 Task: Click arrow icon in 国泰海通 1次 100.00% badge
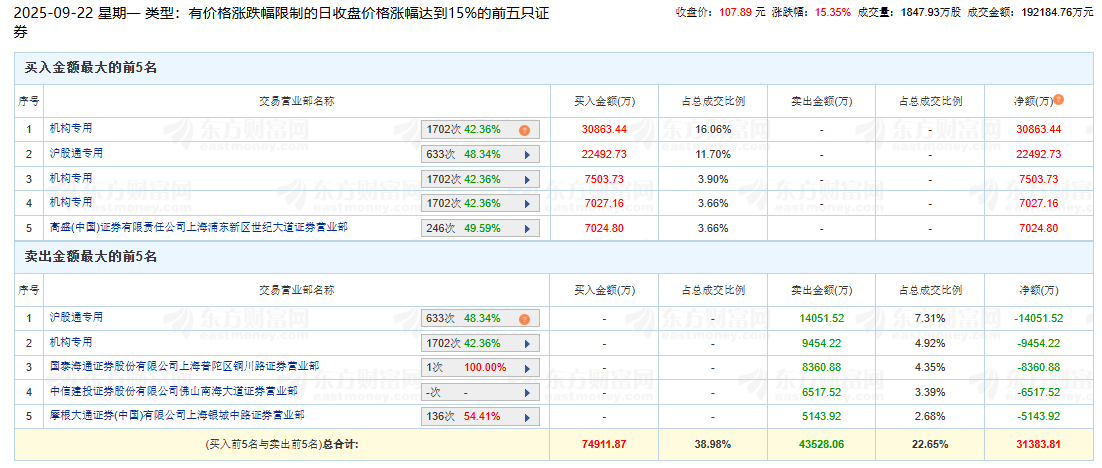[526, 368]
